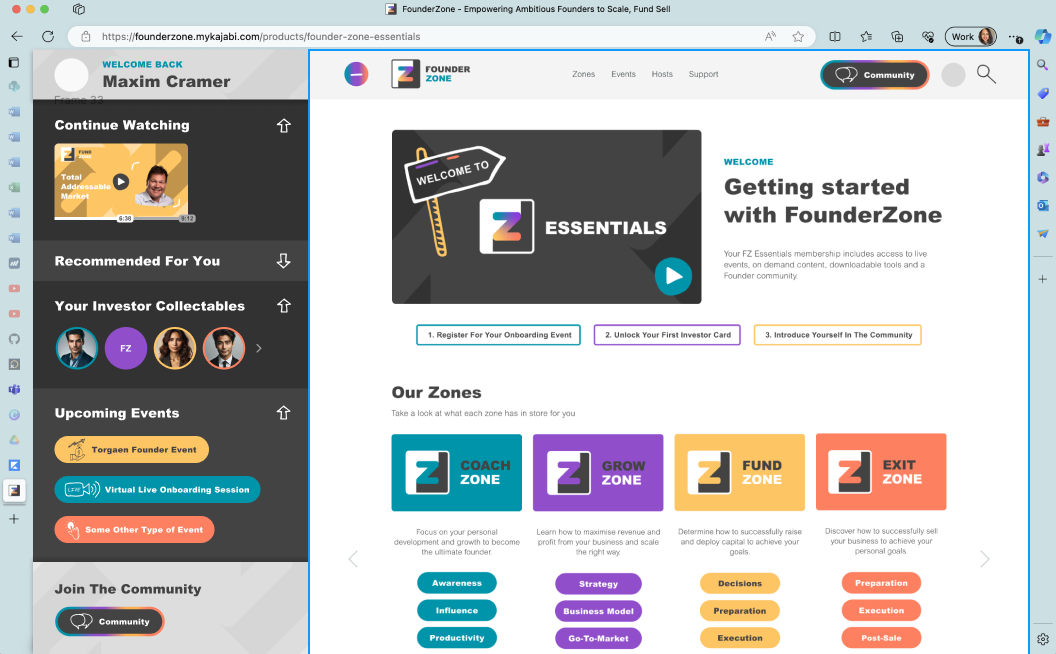1056x654 pixels.
Task: Collapse the Upcoming Events section
Action: [x=284, y=413]
